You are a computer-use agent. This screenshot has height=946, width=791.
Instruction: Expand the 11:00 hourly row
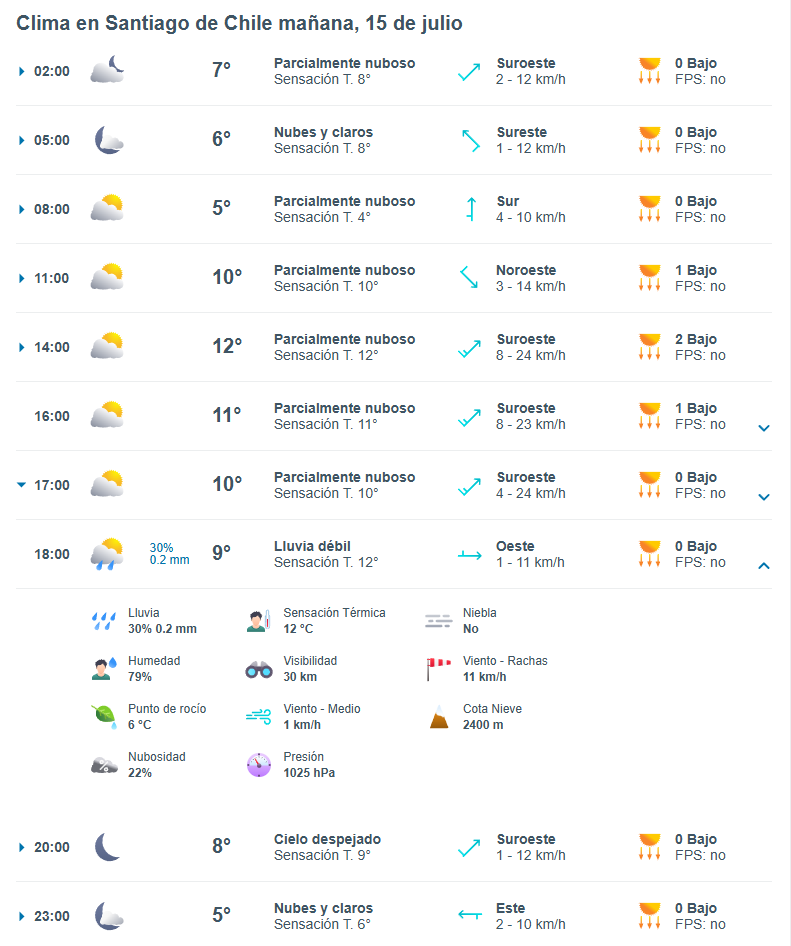coord(22,278)
